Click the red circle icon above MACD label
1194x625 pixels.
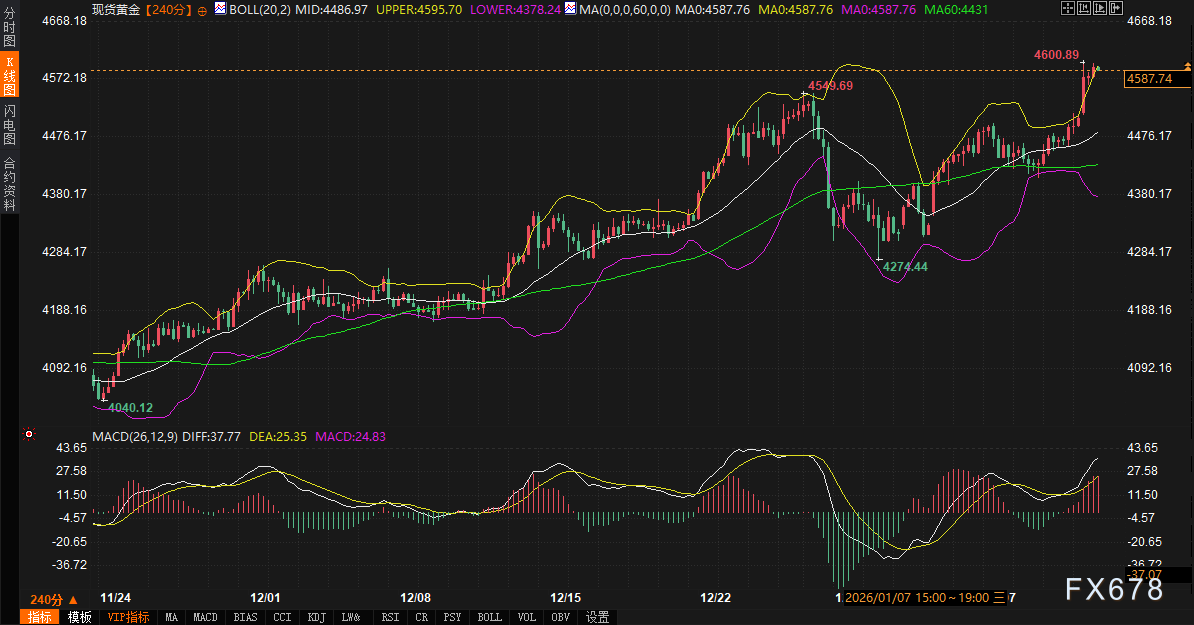[29, 434]
